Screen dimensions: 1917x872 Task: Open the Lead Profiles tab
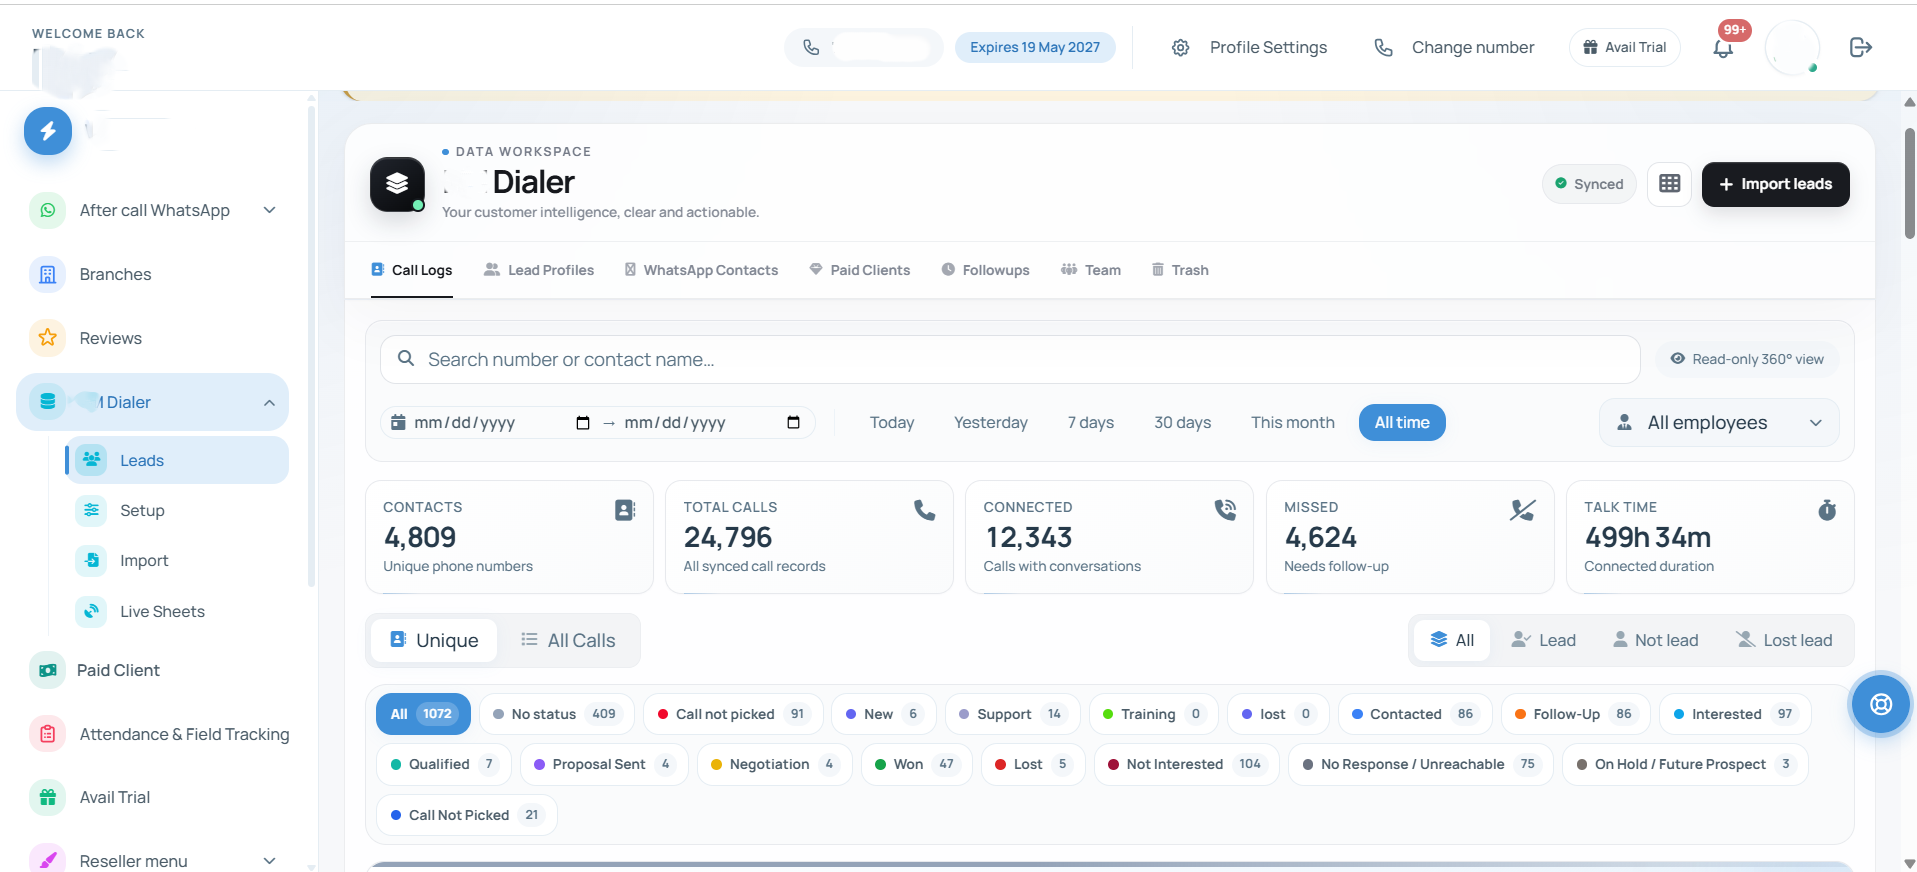(539, 270)
